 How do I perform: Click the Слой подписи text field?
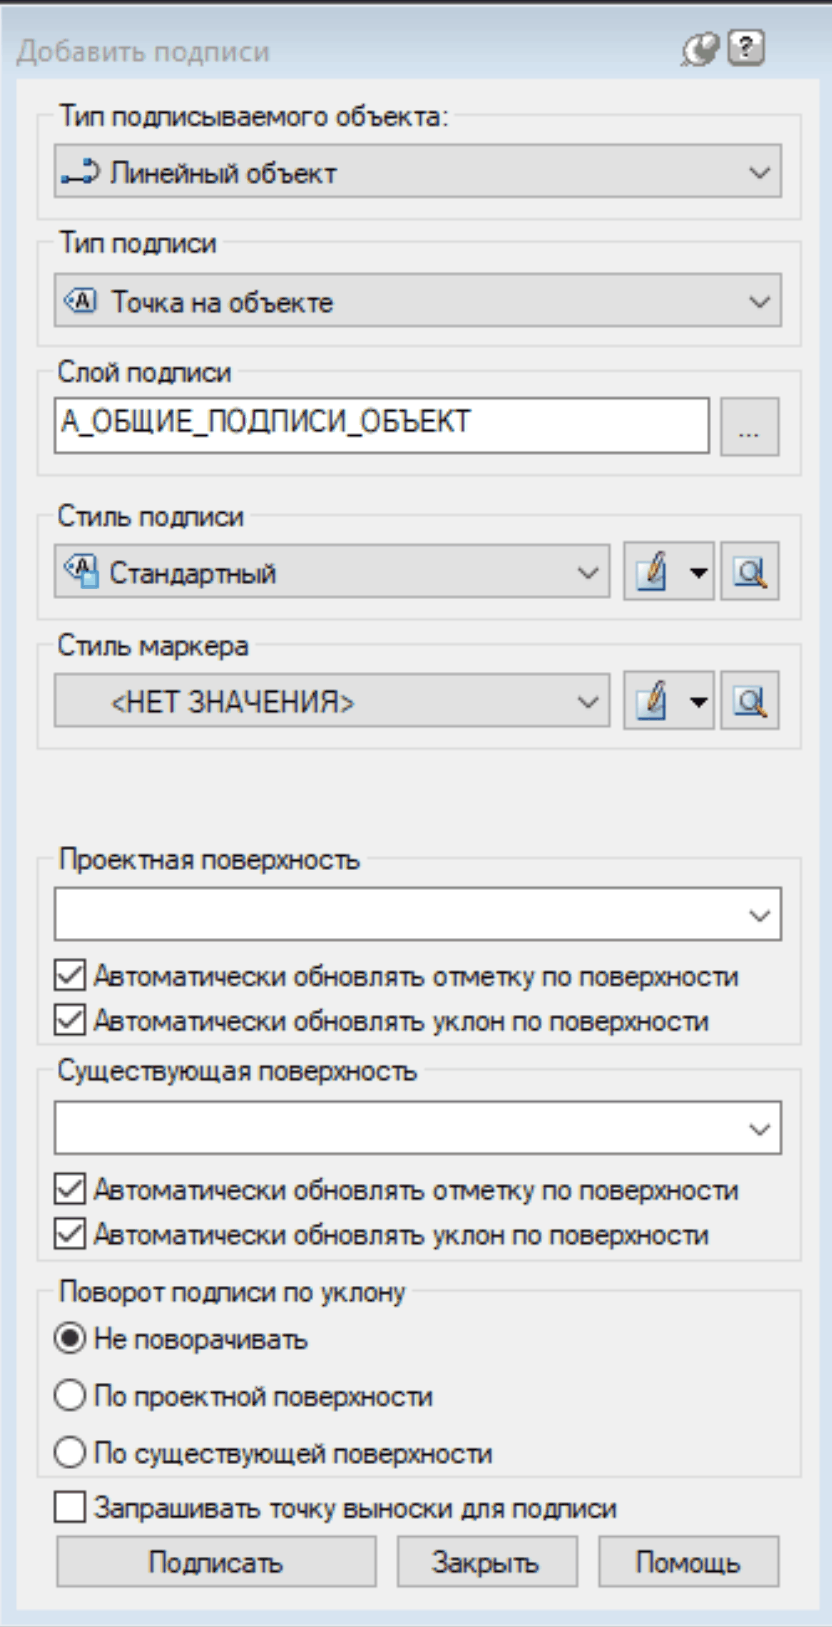coord(381,425)
